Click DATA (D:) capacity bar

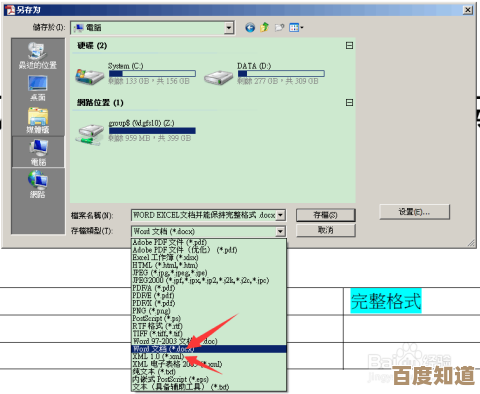281,73
